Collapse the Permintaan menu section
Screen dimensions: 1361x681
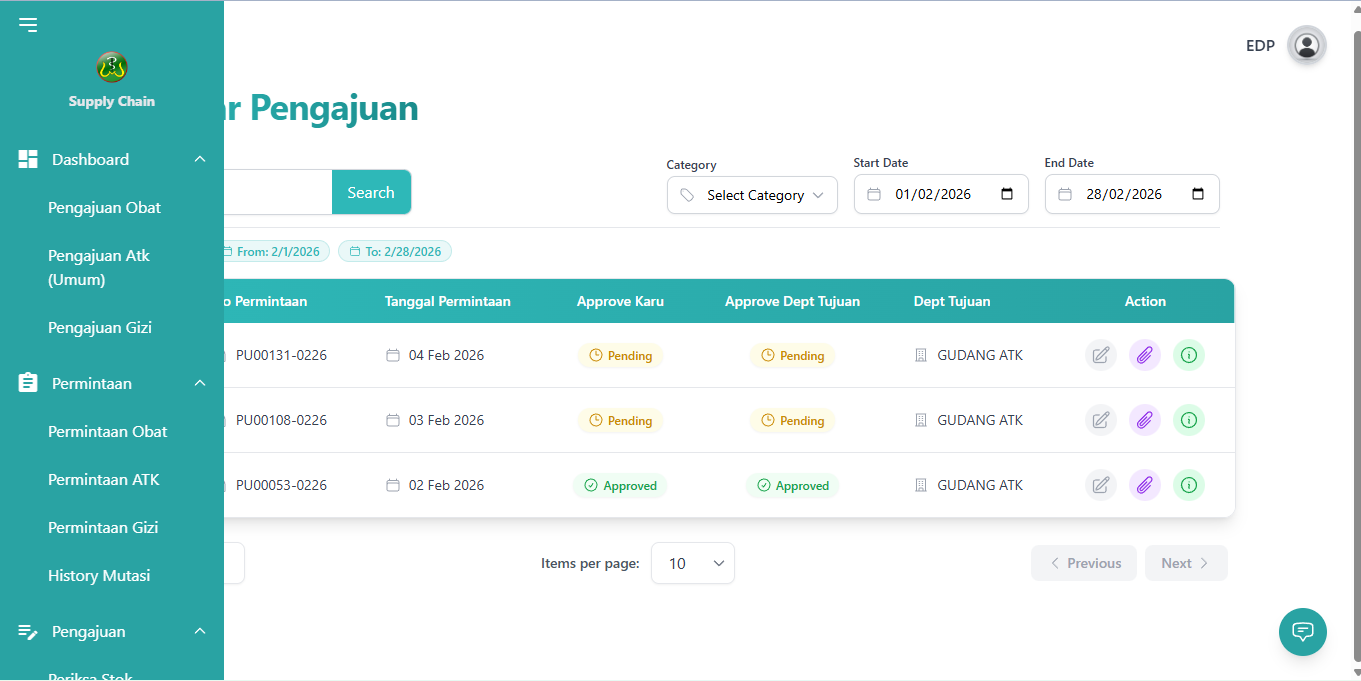click(200, 384)
